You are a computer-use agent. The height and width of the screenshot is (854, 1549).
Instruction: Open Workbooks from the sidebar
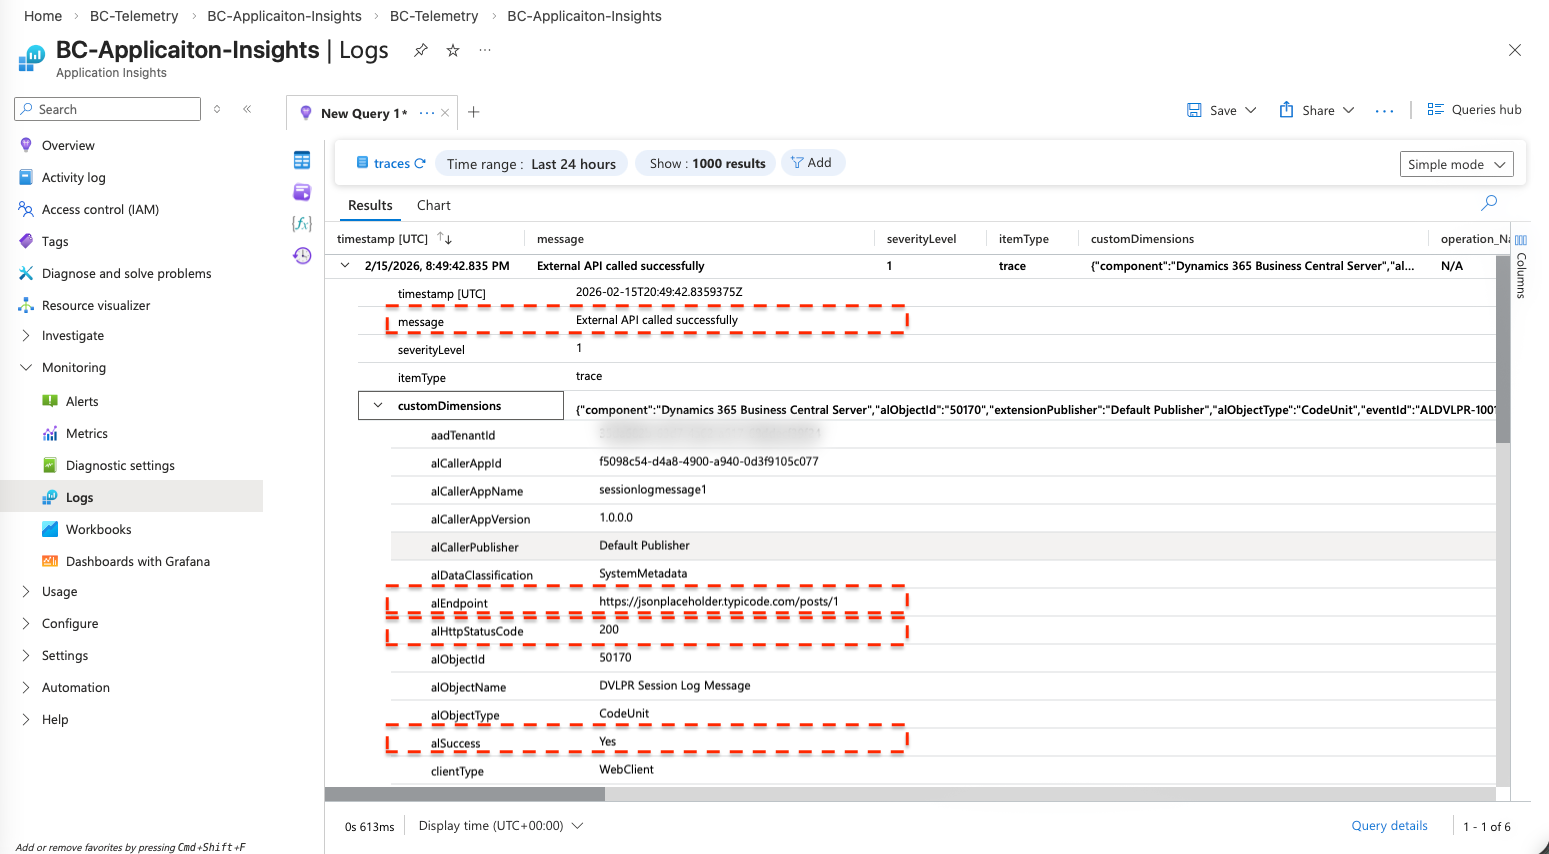[98, 530]
